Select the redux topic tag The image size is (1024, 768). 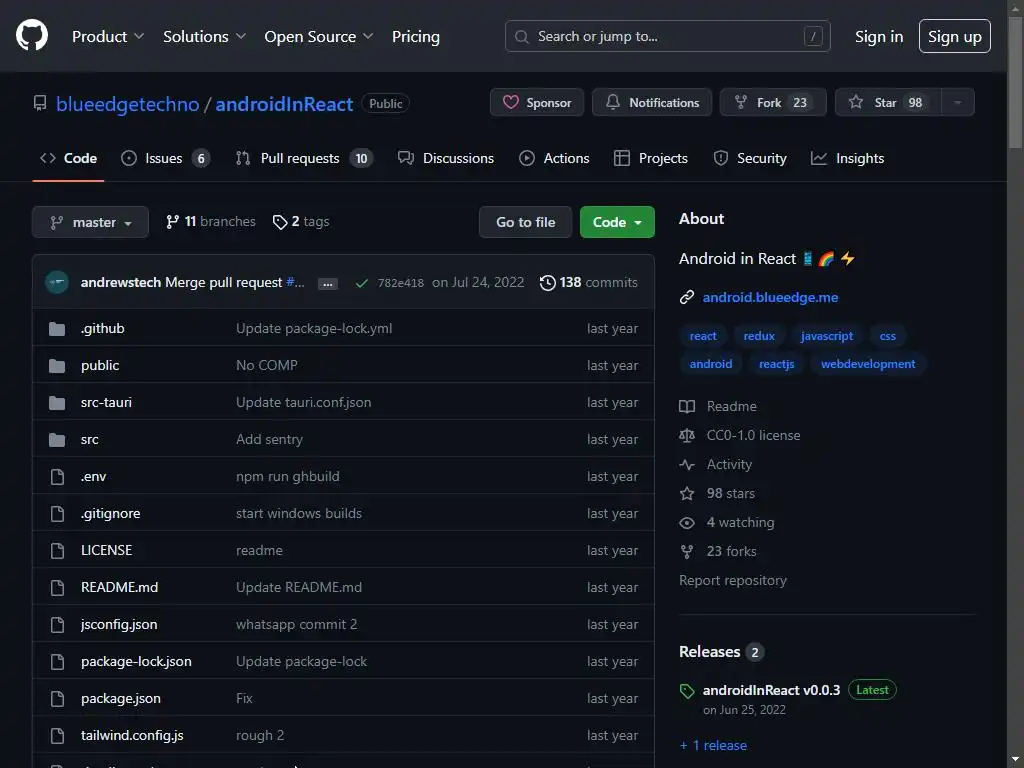point(759,336)
